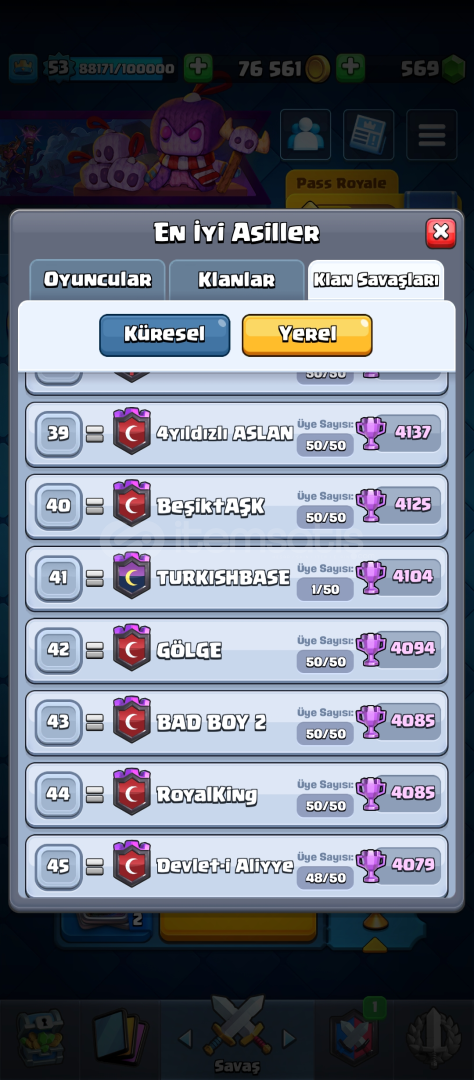The image size is (474, 1080).
Task: Open the news feed icon
Action: [x=368, y=135]
